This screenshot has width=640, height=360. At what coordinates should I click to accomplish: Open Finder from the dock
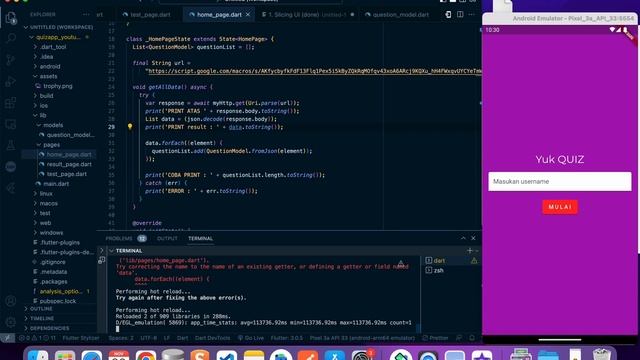[38, 356]
